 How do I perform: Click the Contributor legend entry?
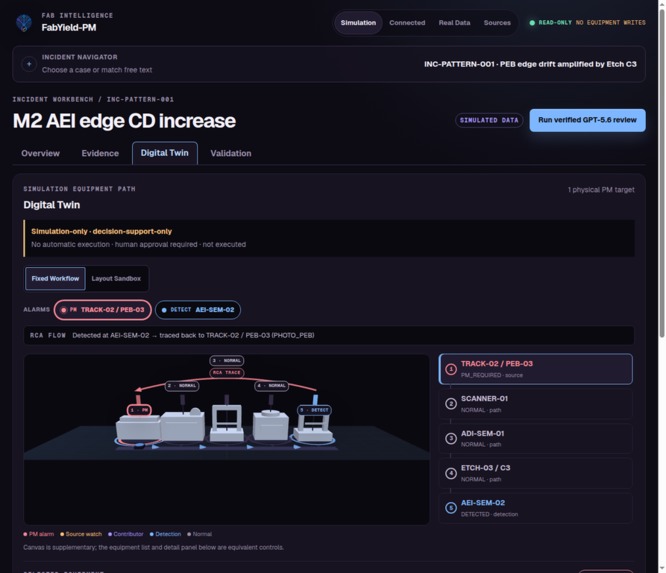click(x=126, y=534)
